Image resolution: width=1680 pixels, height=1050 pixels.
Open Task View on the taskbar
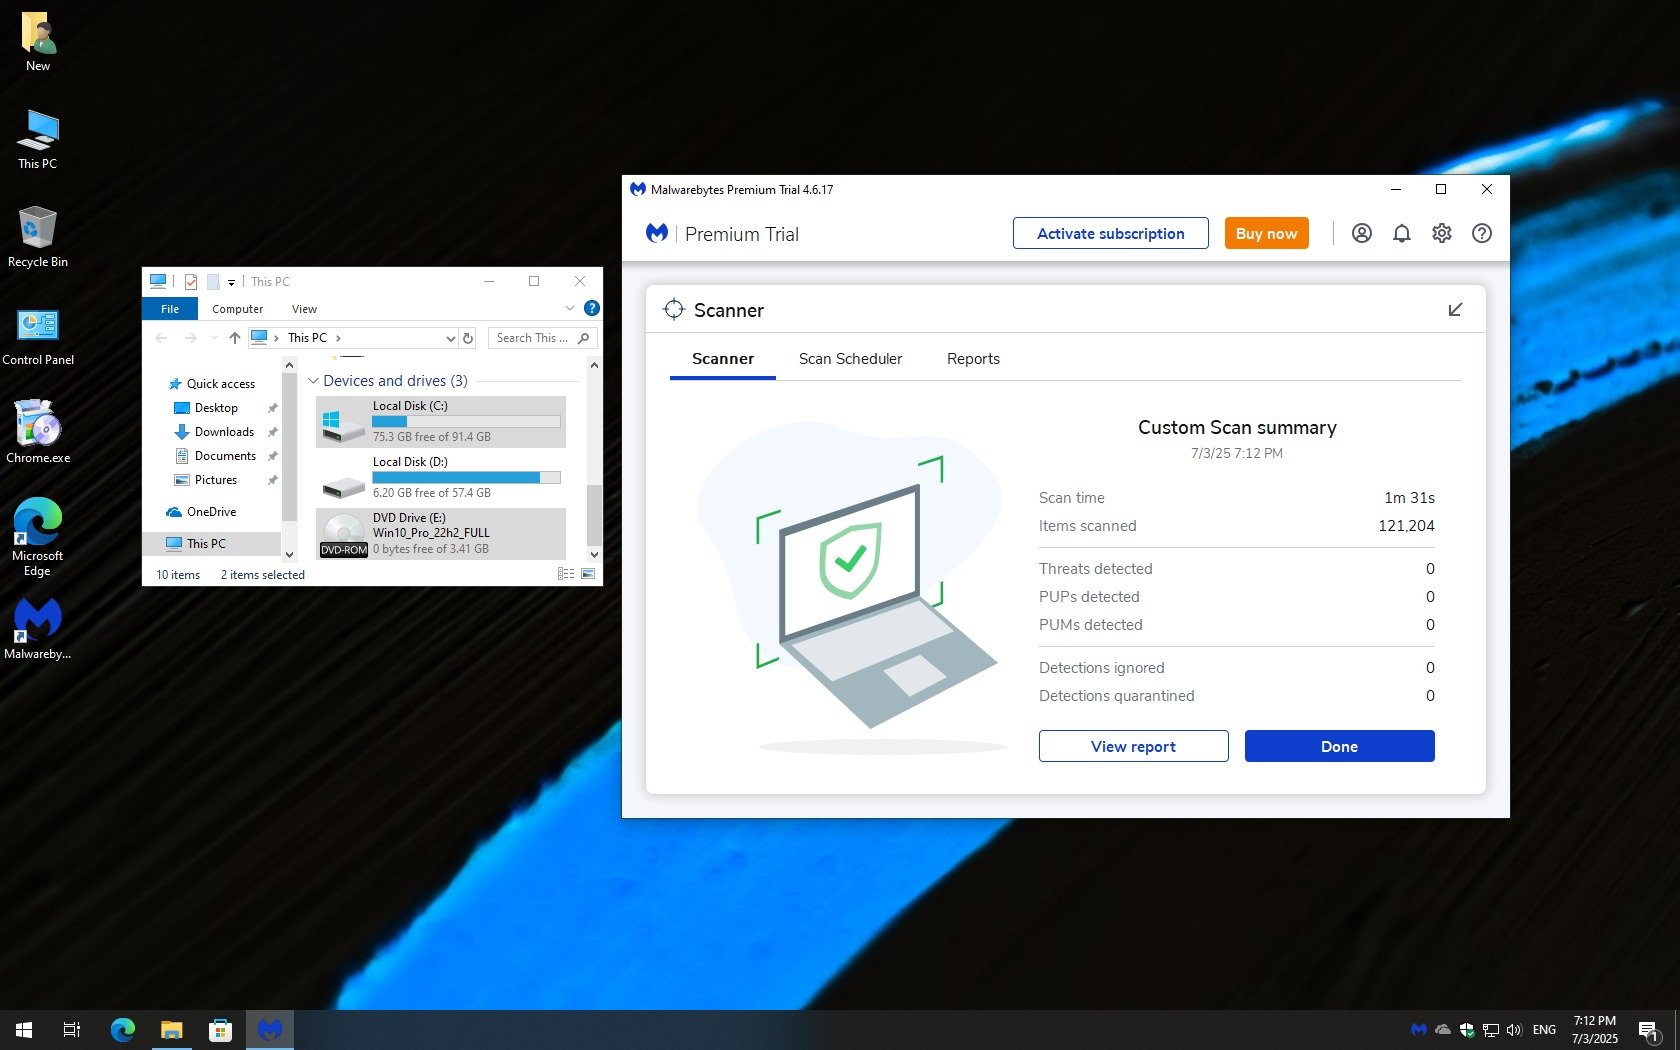click(72, 1029)
